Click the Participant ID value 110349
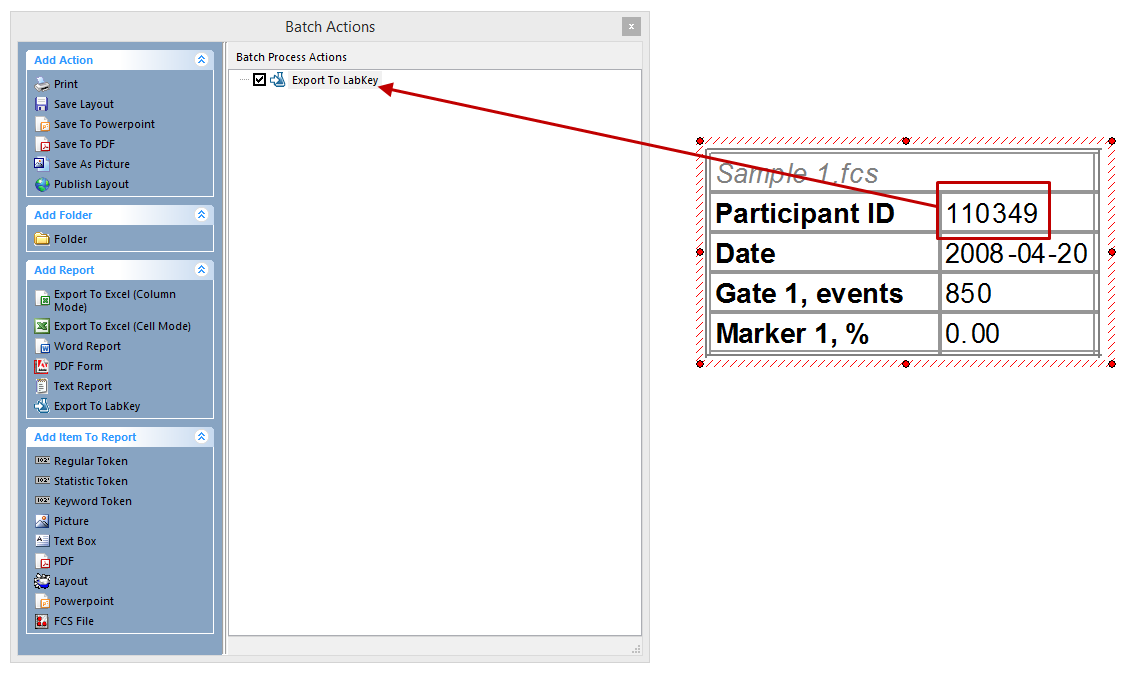 (992, 213)
